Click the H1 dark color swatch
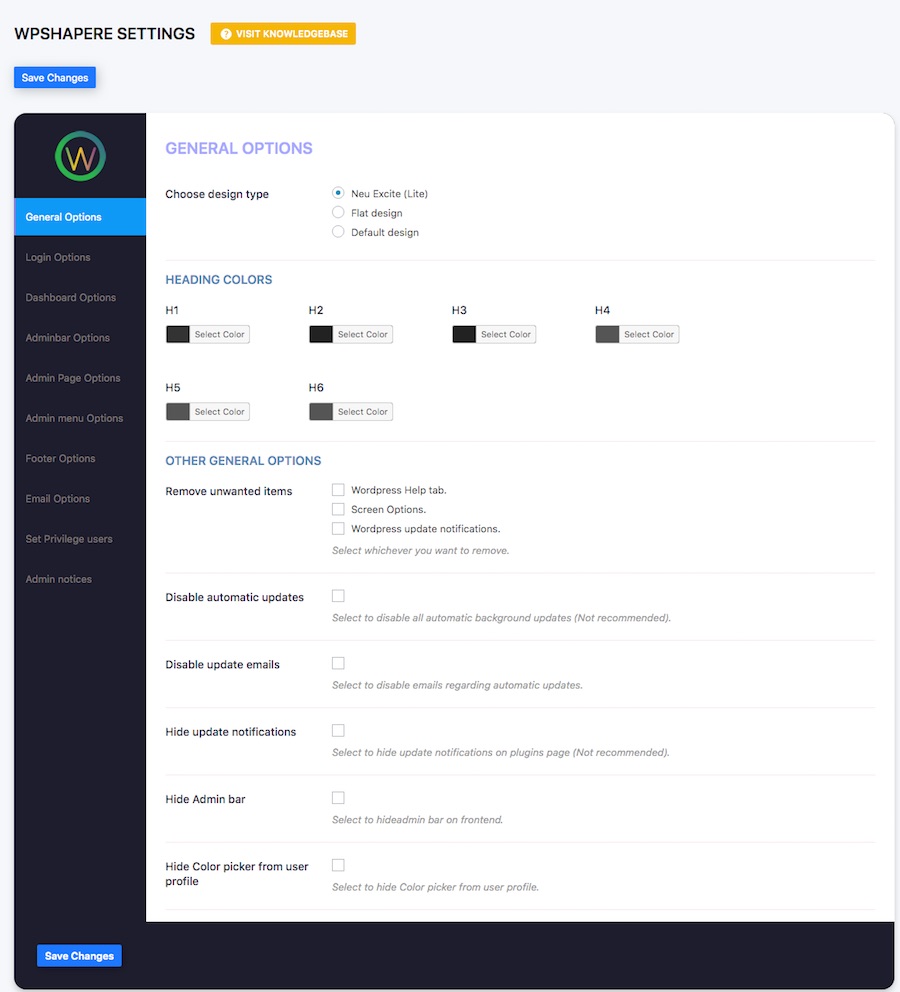The width and height of the screenshot is (900, 992). pyautogui.click(x=178, y=335)
